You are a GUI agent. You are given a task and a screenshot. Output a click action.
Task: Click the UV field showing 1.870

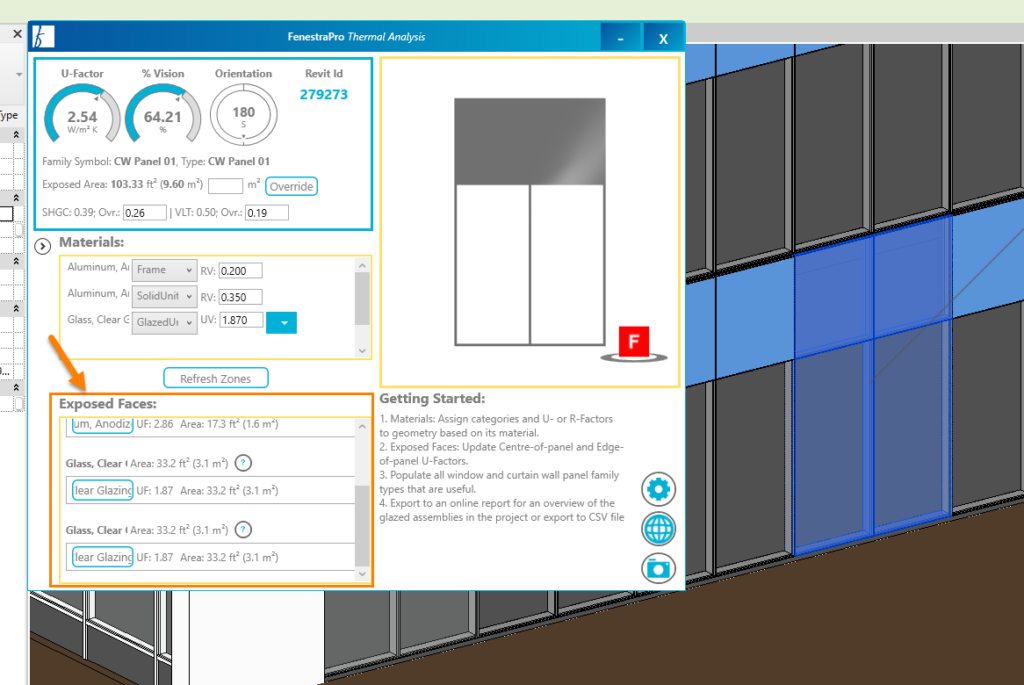pyautogui.click(x=241, y=321)
